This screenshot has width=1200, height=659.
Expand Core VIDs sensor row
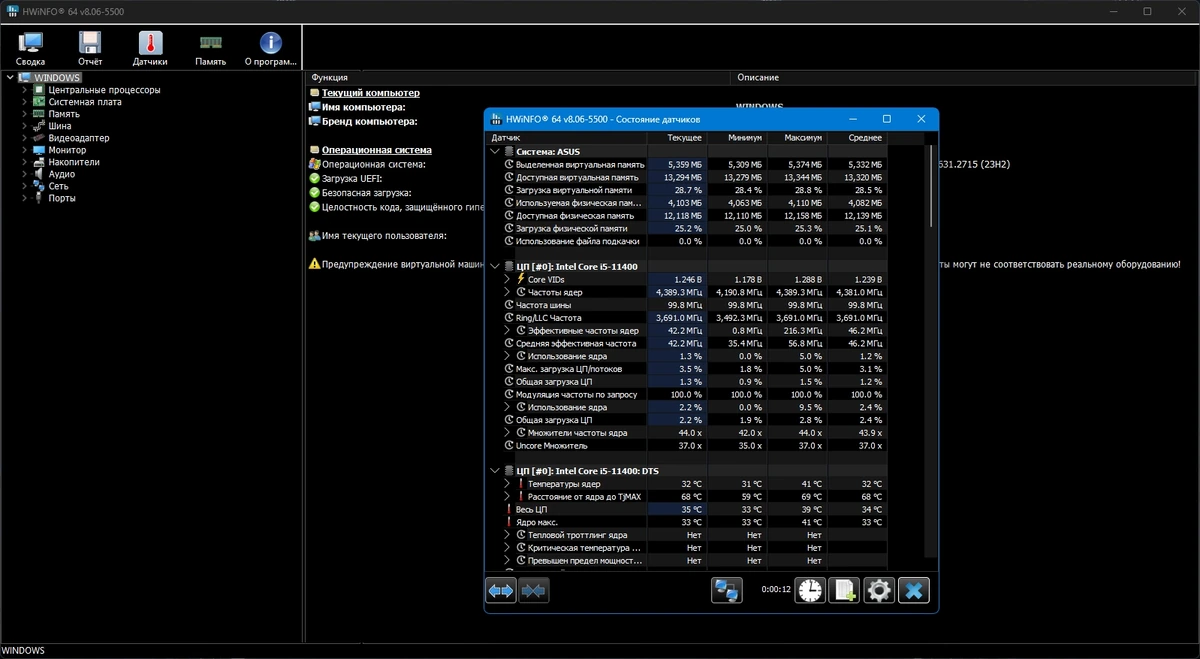[x=507, y=279]
